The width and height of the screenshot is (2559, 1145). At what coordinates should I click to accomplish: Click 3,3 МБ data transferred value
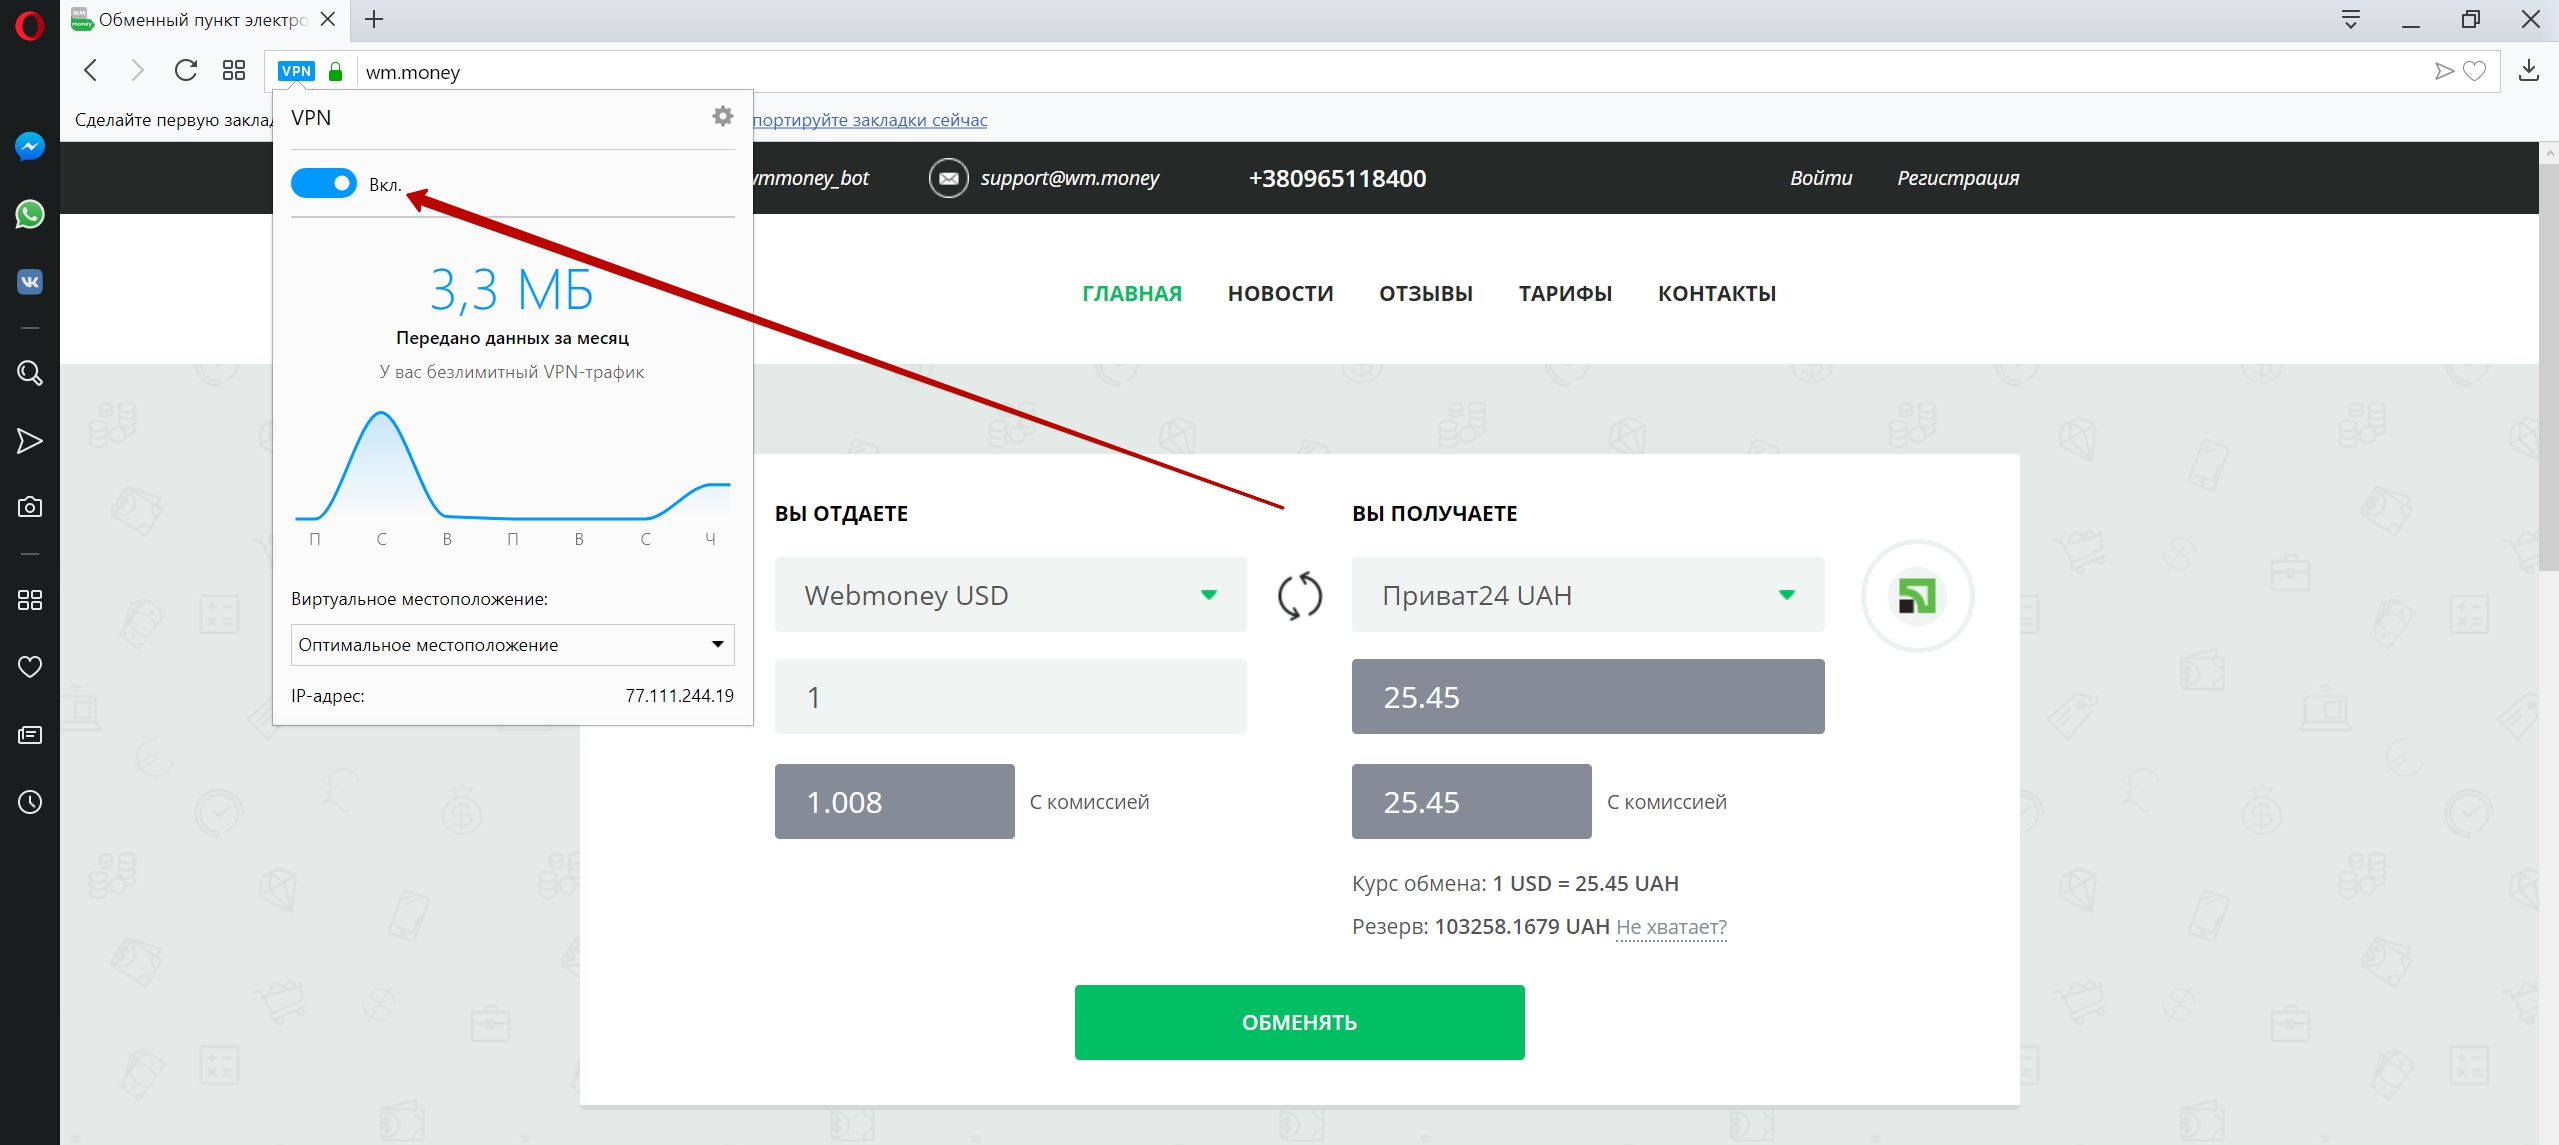coord(512,290)
